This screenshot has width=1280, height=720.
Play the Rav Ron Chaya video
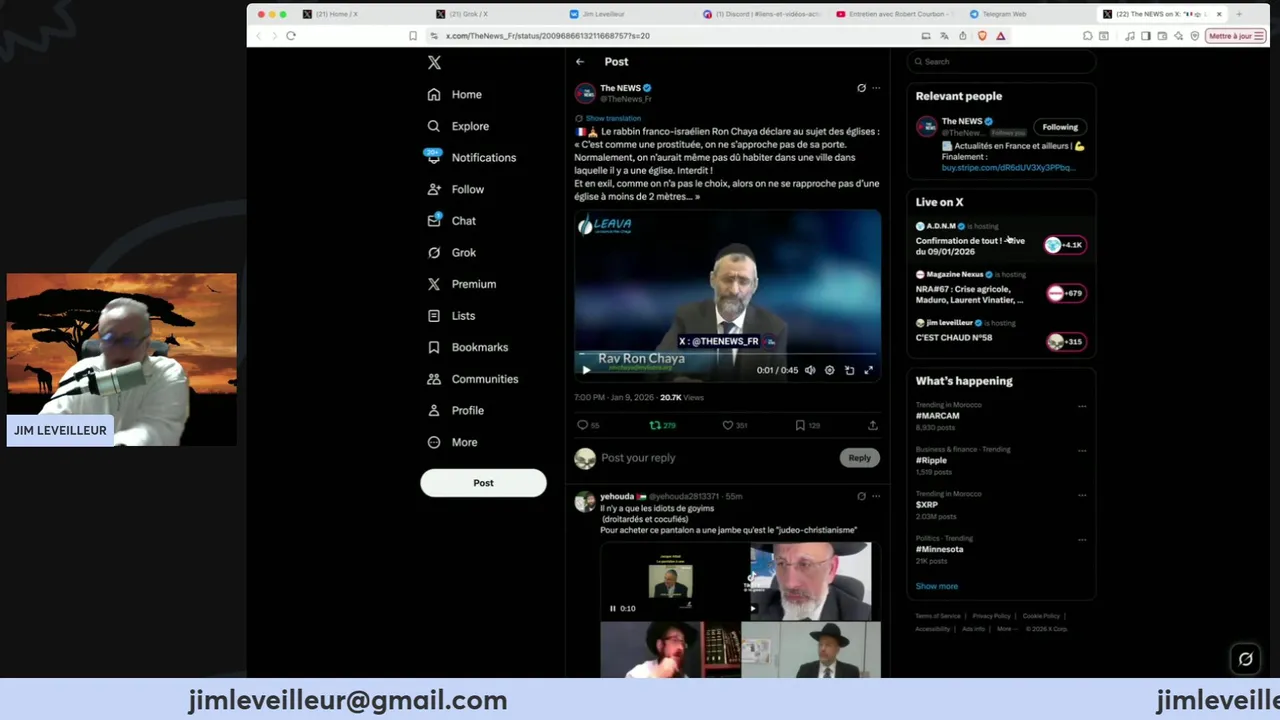[586, 370]
